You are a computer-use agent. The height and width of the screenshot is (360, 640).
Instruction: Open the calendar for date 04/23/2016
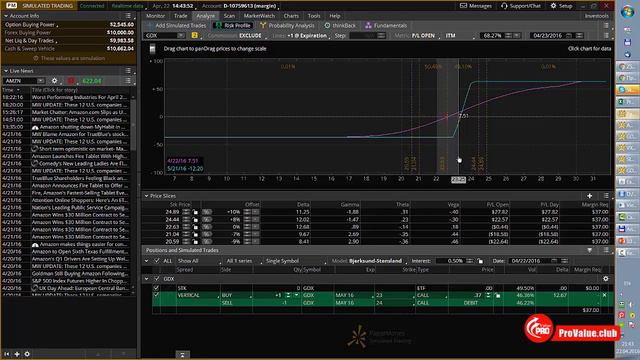569,36
